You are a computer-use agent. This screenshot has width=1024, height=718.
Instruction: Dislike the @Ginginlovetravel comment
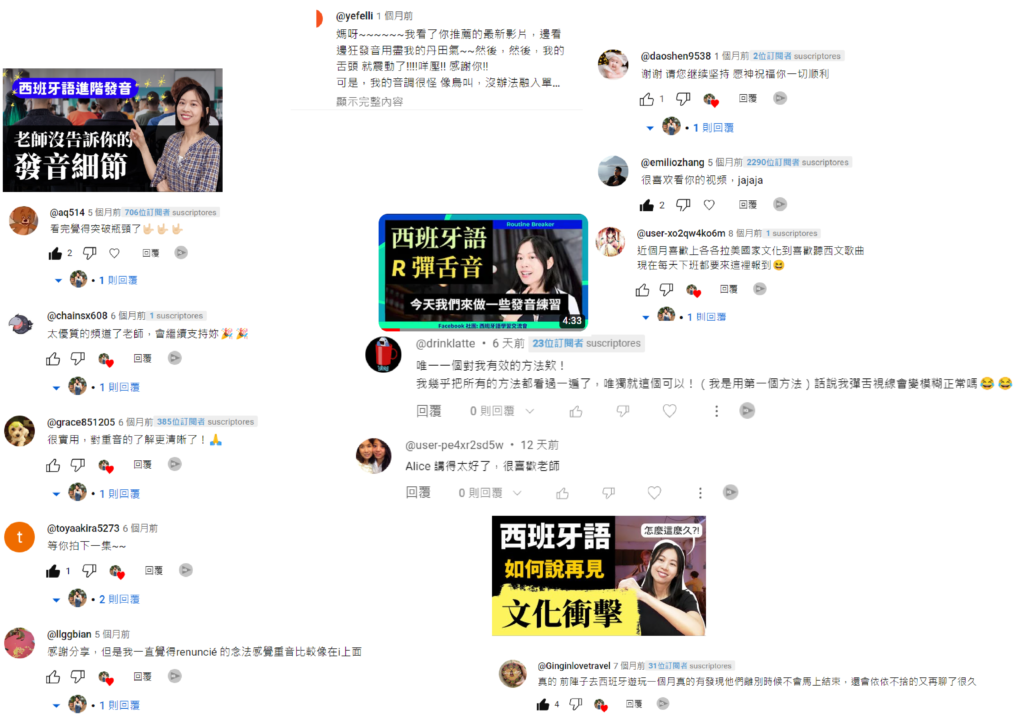coord(575,704)
